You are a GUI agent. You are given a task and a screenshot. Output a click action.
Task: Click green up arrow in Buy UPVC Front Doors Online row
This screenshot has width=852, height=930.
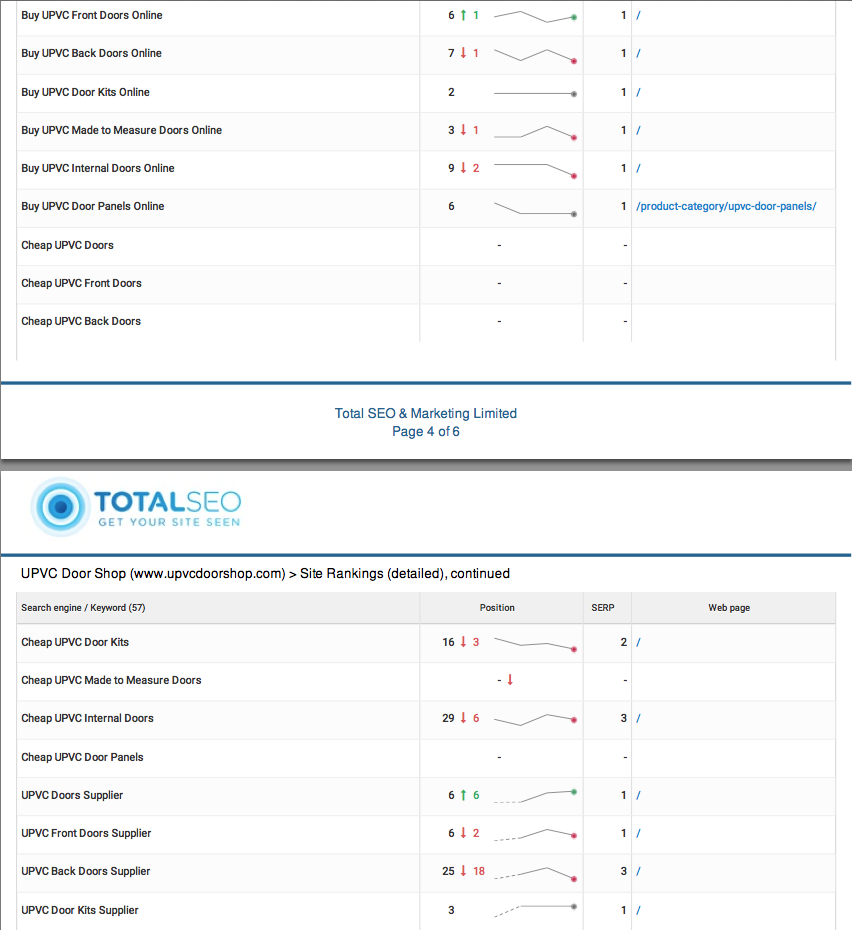[x=463, y=15]
